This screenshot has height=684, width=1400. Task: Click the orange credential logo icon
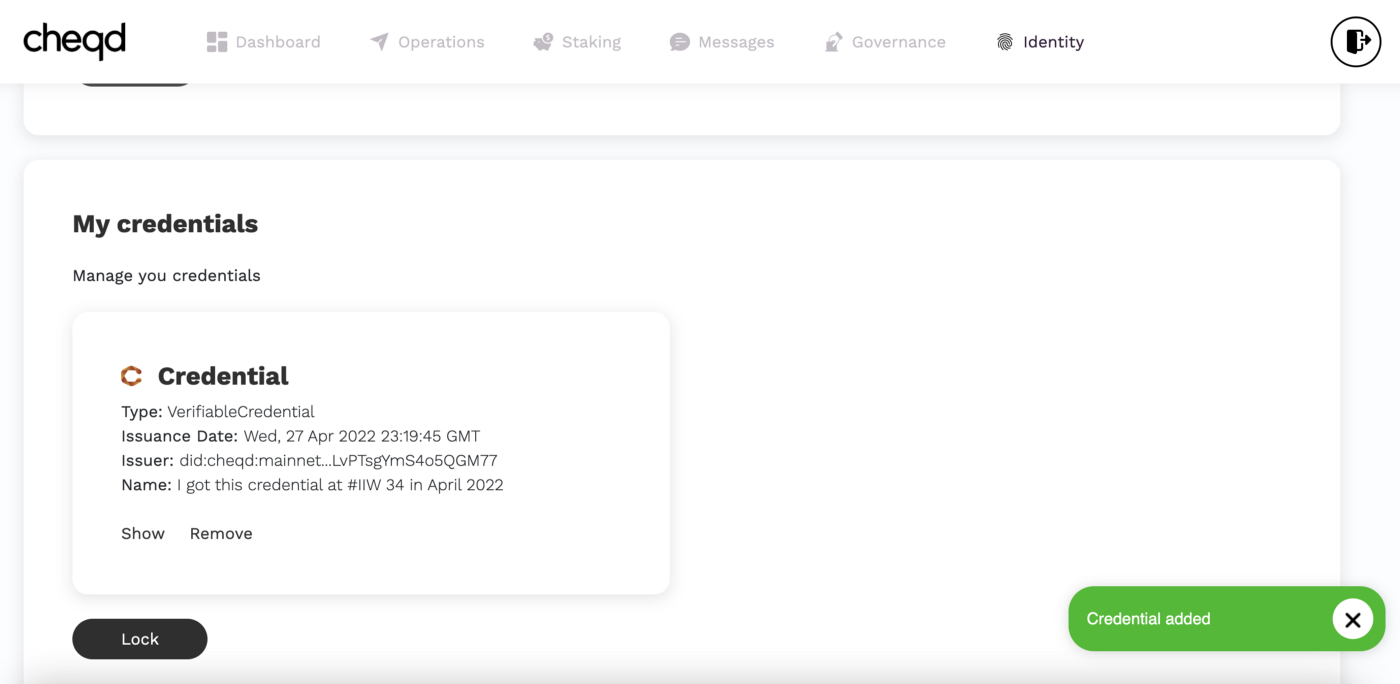pos(132,376)
